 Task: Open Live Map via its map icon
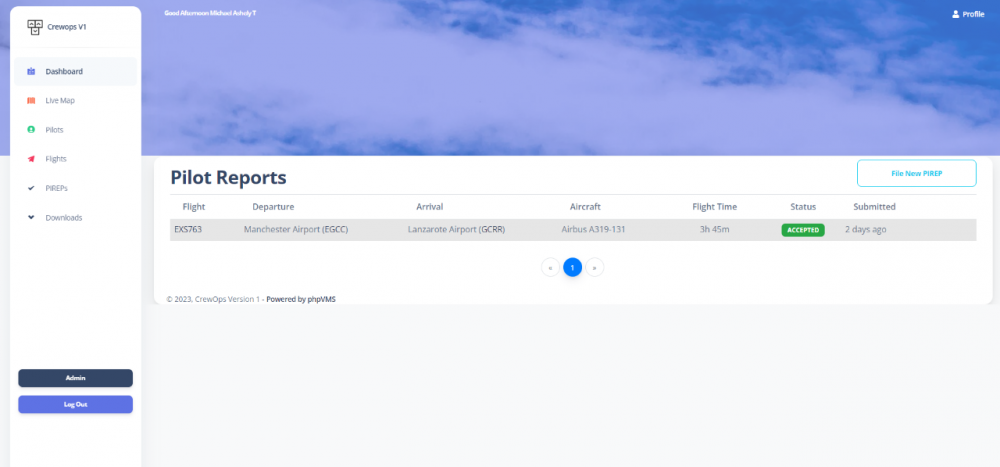31,101
